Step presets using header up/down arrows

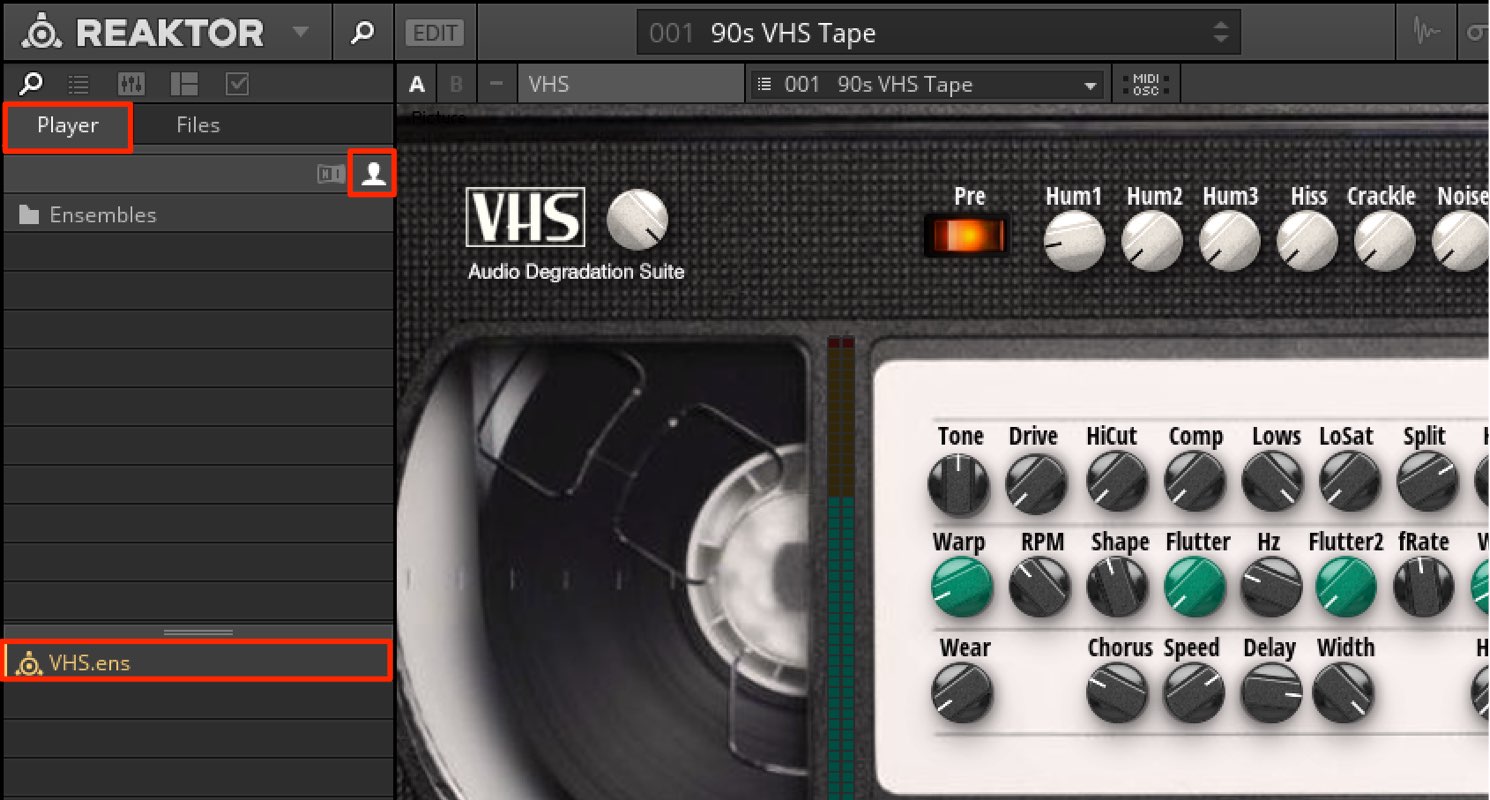pos(1220,33)
